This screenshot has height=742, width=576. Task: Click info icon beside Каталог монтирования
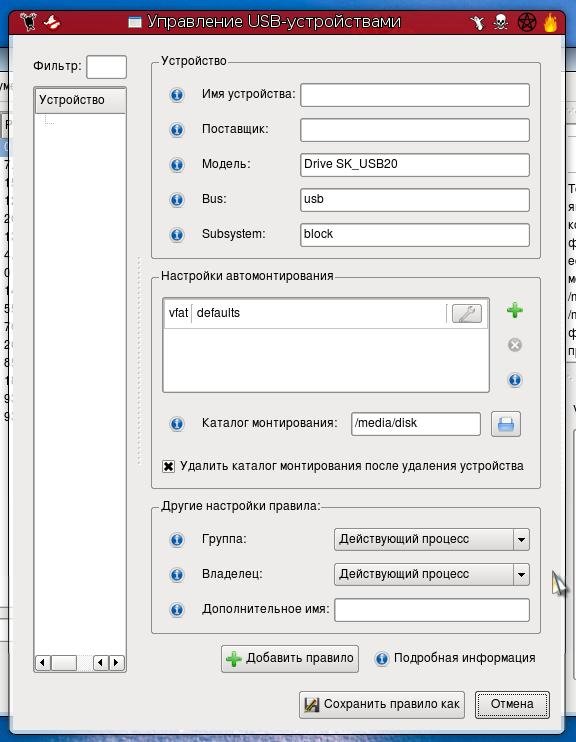tap(177, 424)
